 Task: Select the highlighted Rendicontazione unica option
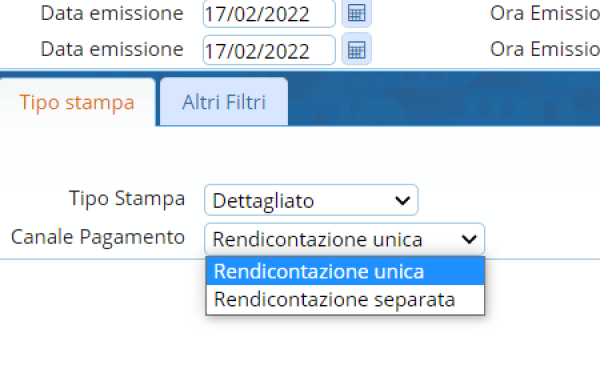coord(345,271)
